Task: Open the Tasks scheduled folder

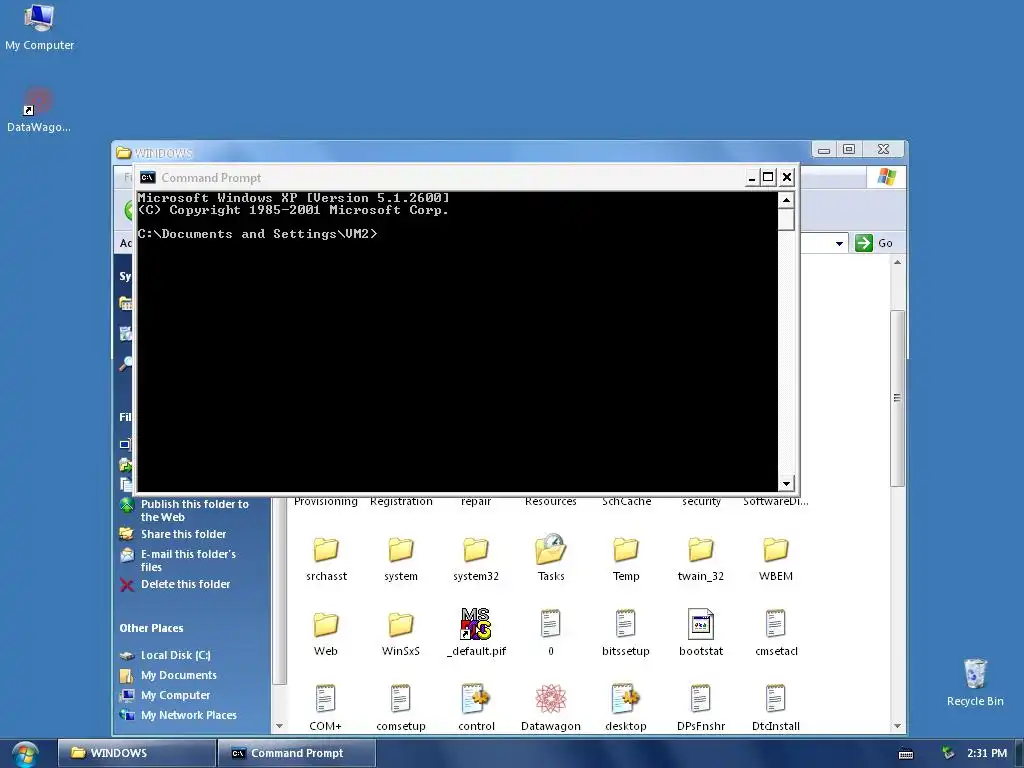Action: coord(551,559)
